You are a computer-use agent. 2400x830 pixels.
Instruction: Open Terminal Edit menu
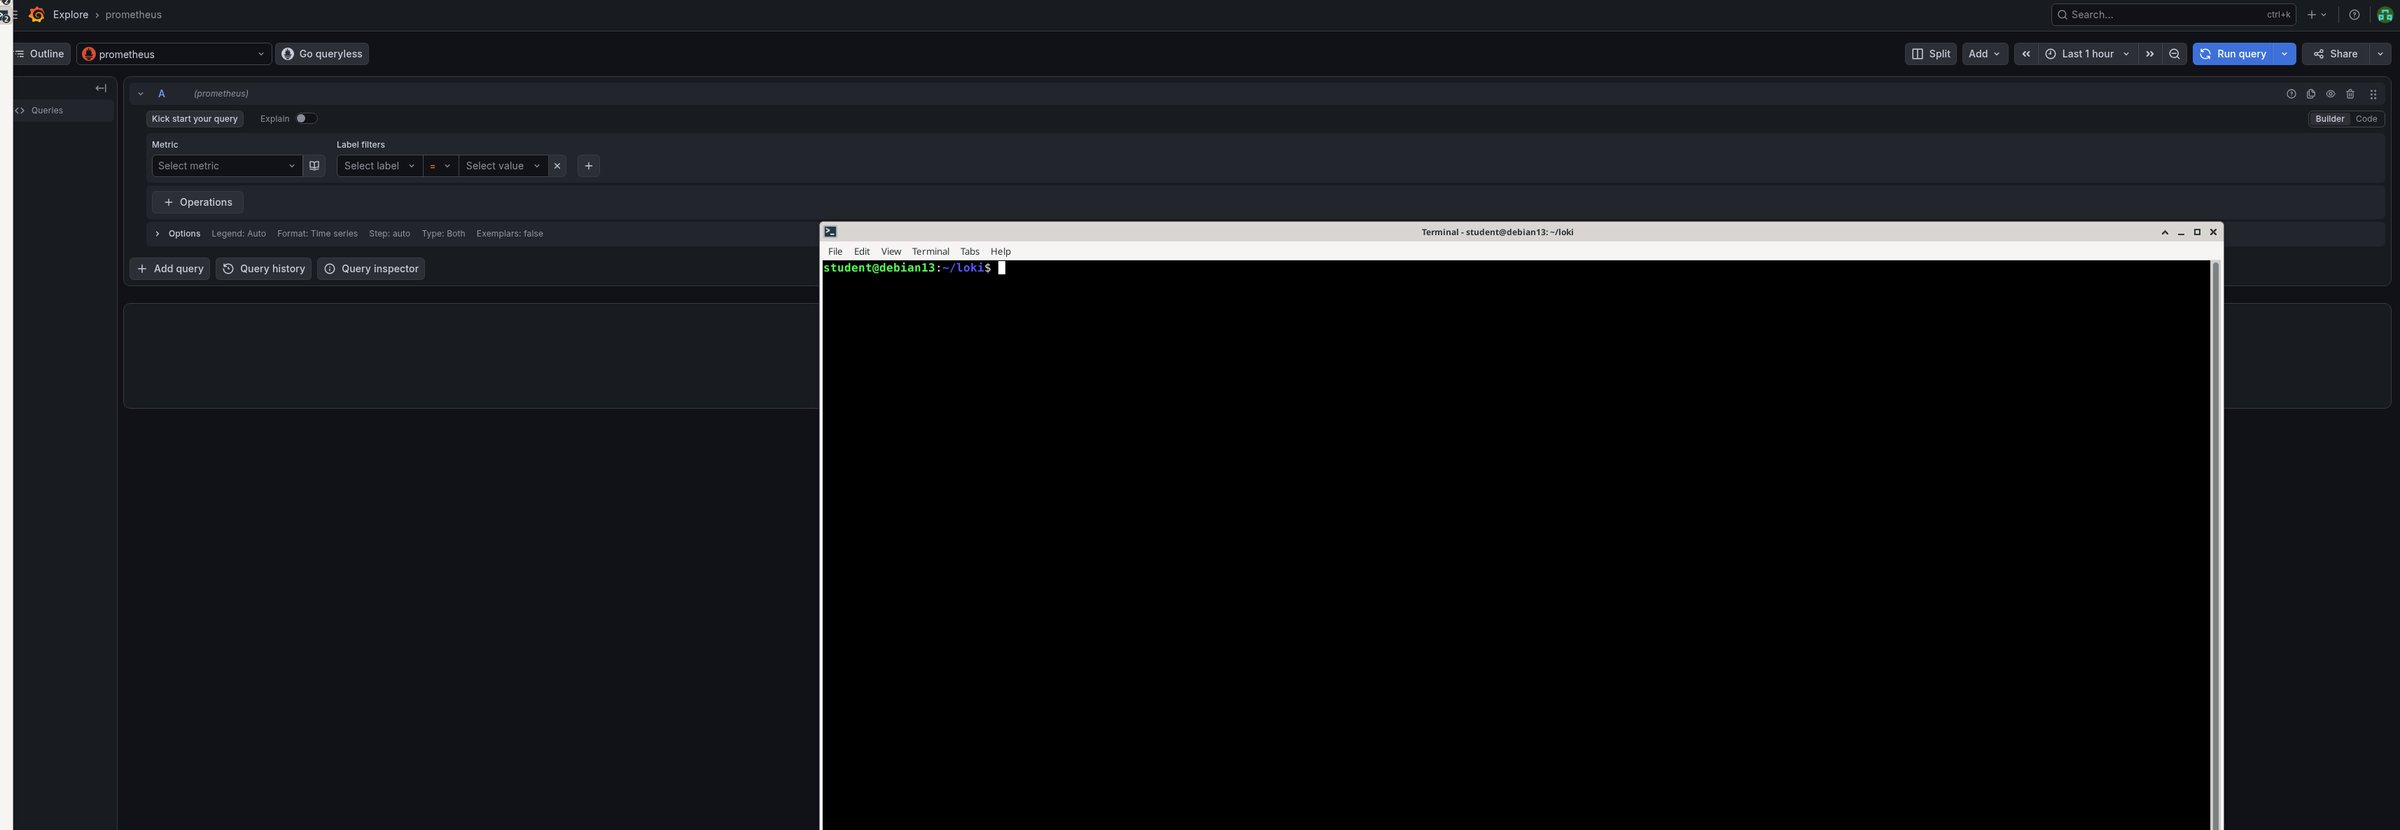tap(862, 251)
